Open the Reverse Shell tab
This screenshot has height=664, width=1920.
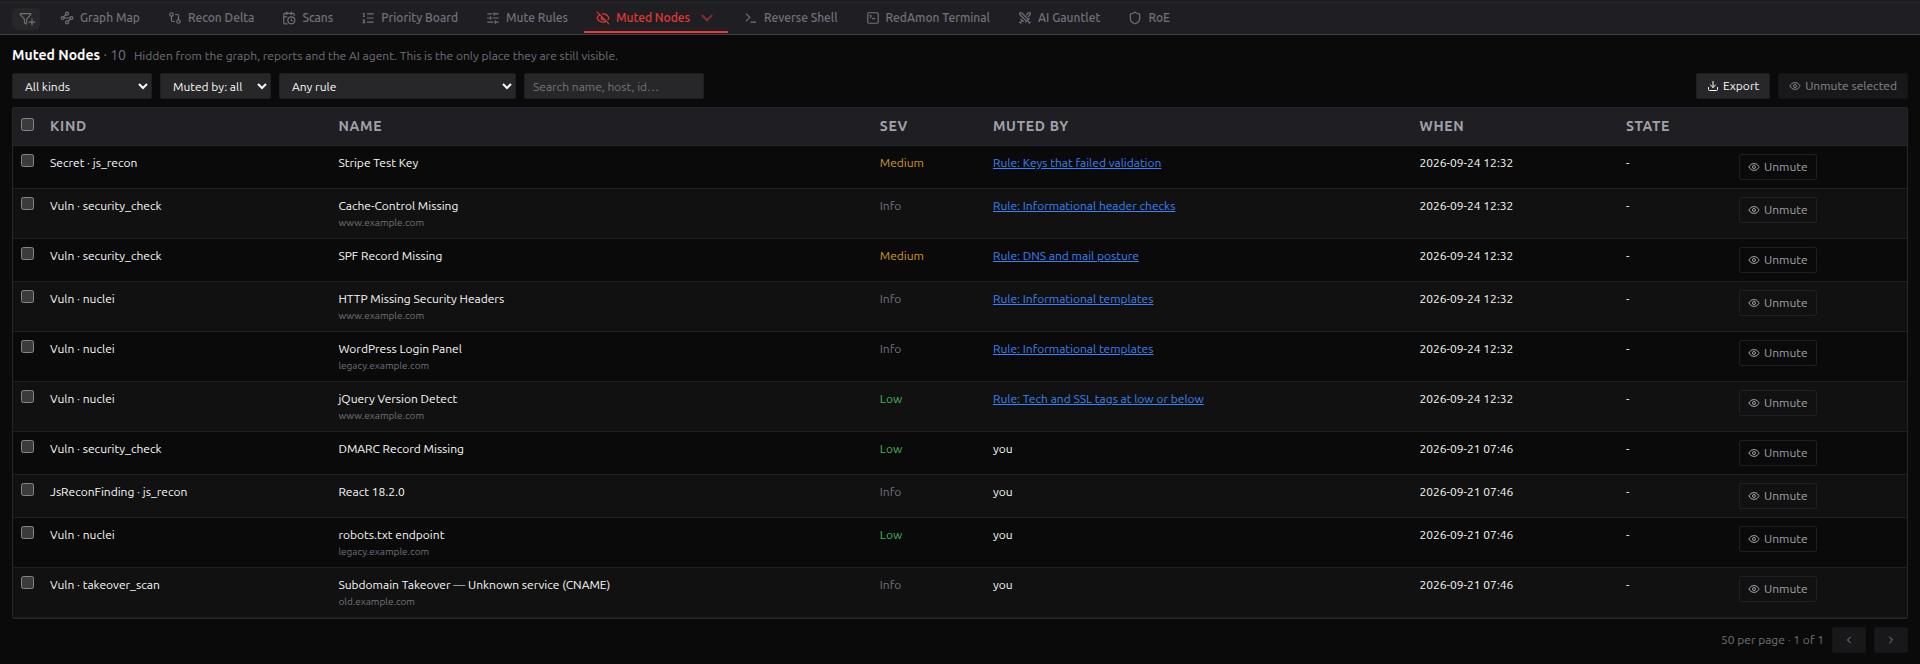coord(791,18)
